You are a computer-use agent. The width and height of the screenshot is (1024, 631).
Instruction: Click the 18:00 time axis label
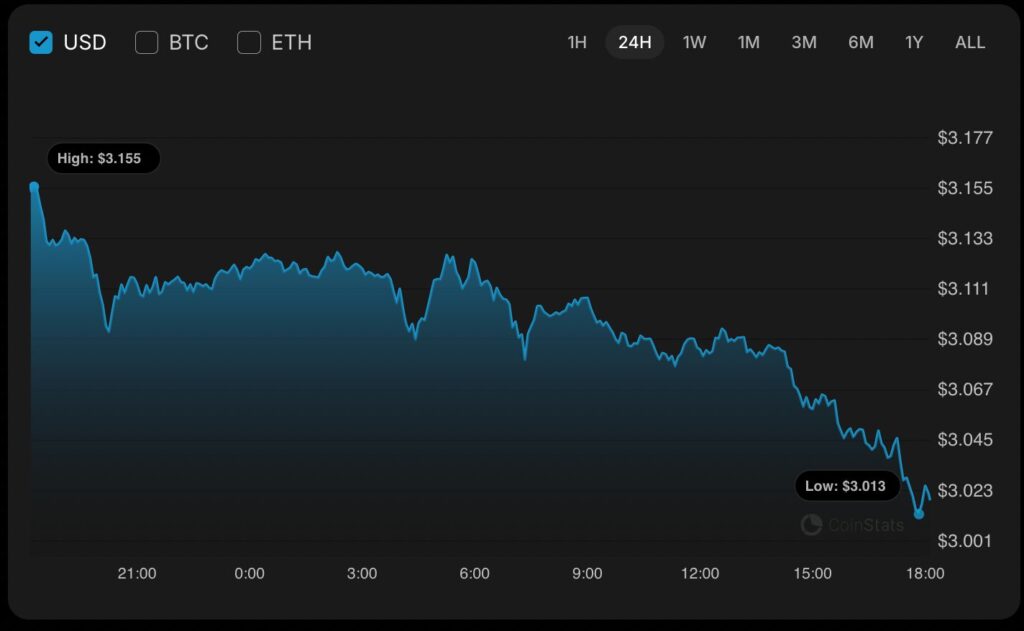tap(925, 573)
